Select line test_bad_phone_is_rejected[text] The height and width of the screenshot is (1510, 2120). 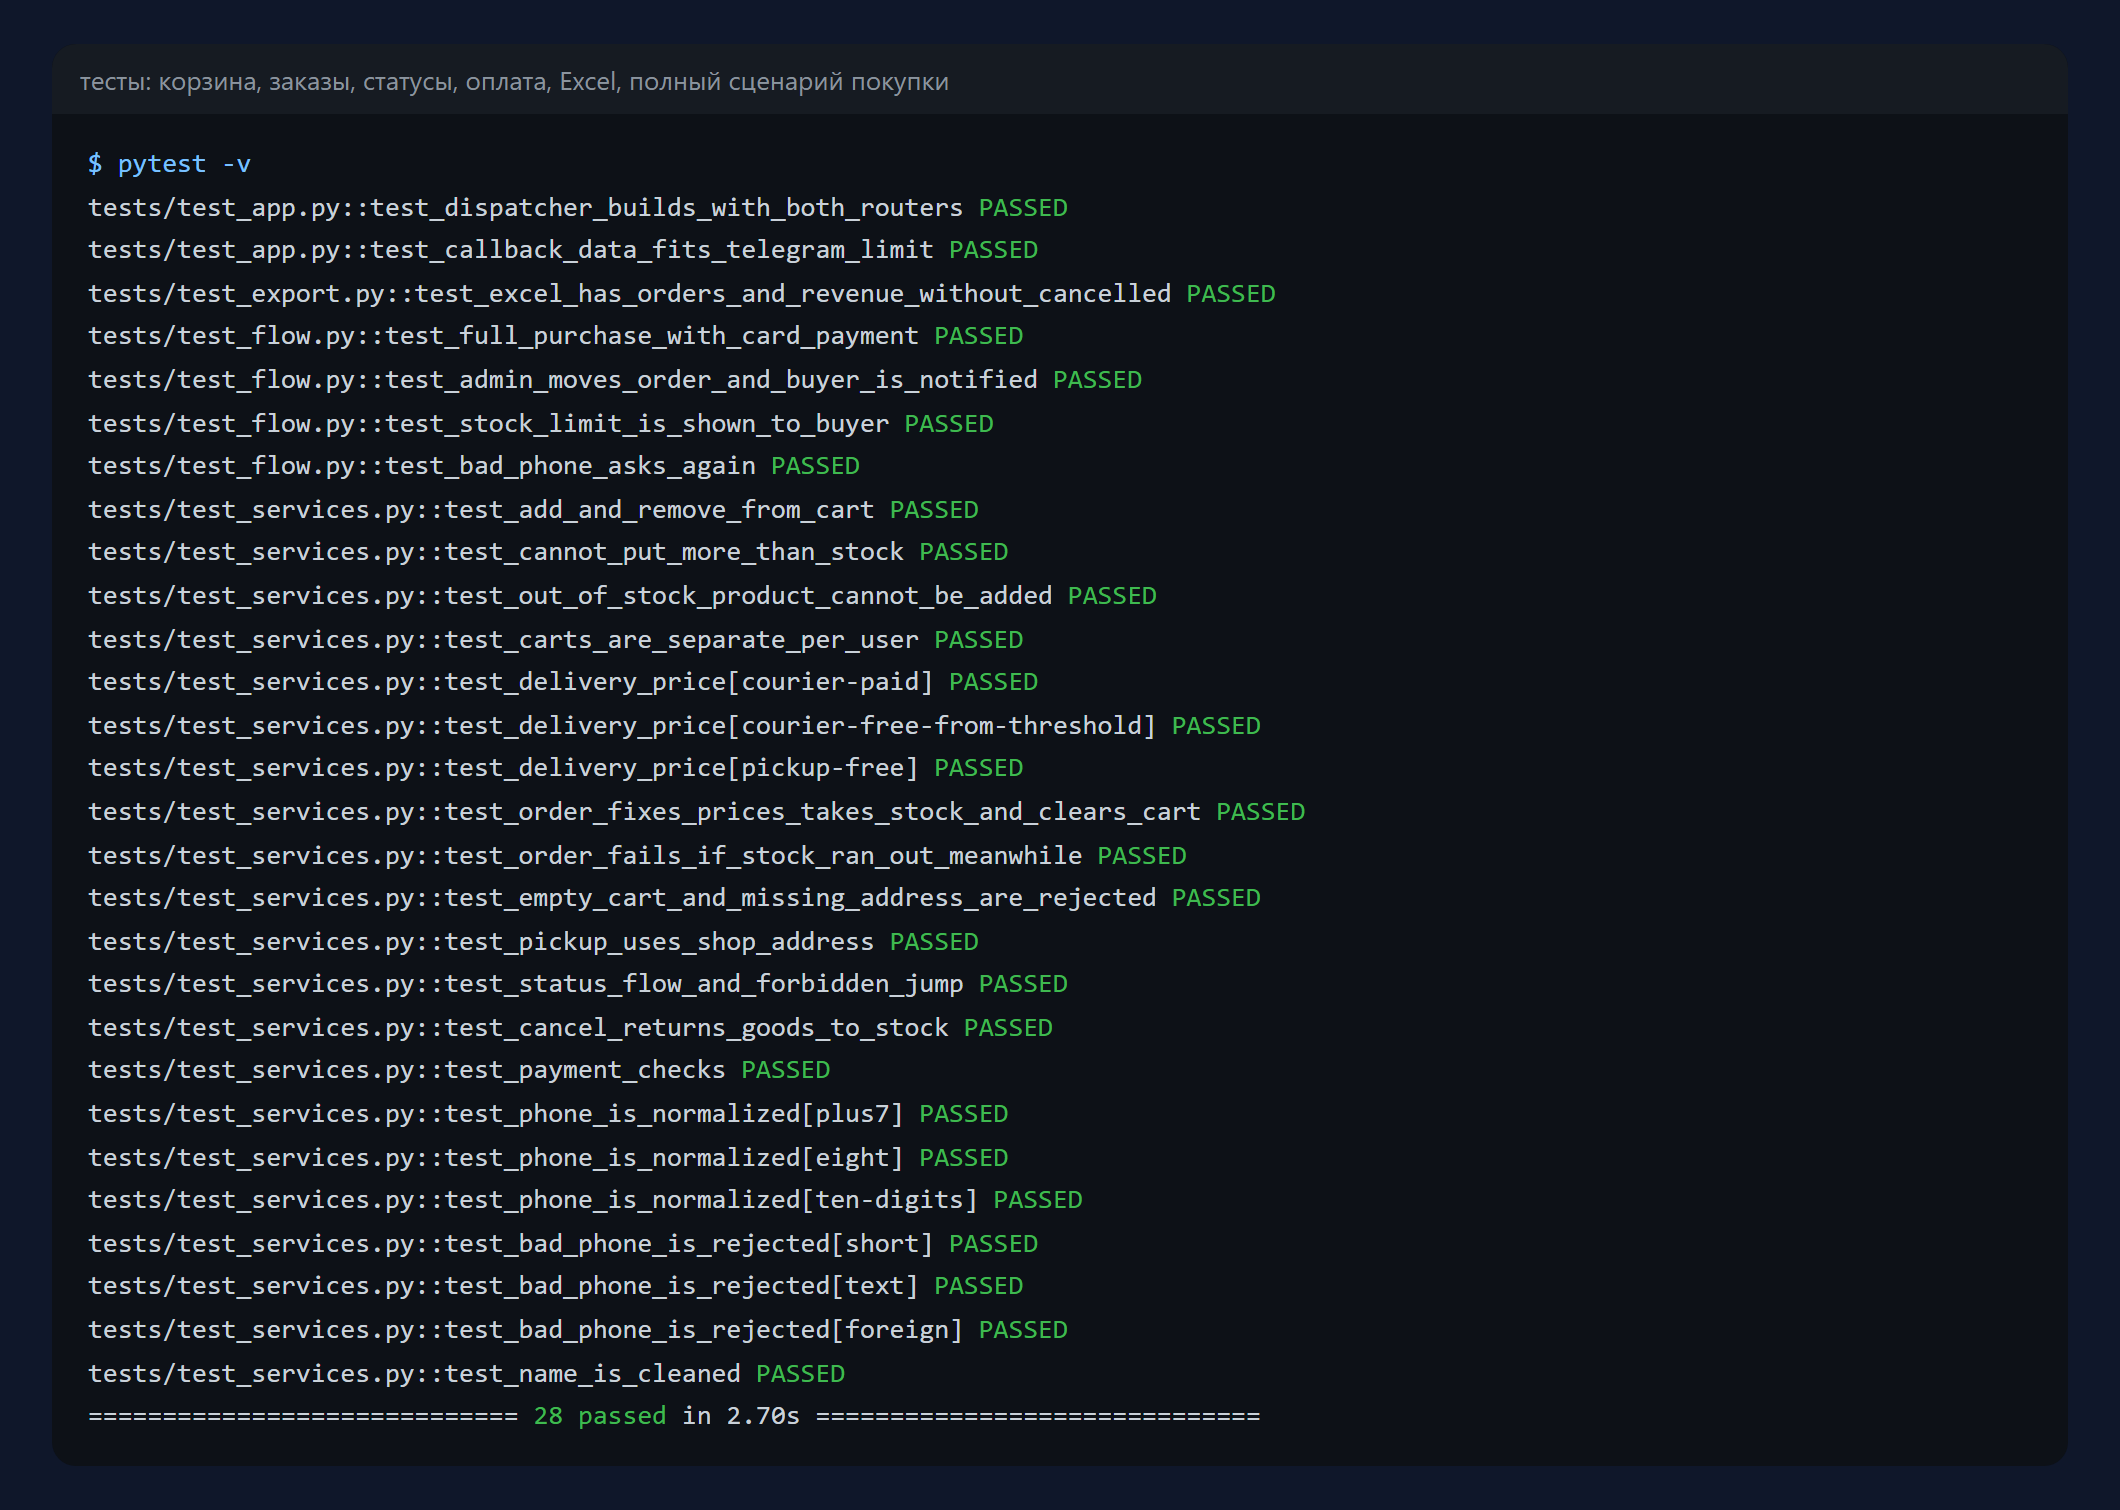click(x=556, y=1286)
